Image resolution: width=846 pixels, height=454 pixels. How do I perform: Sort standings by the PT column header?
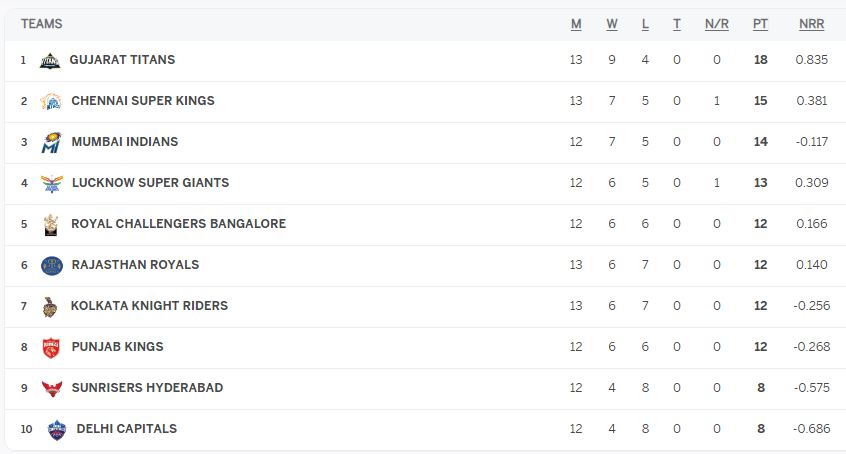pyautogui.click(x=761, y=24)
